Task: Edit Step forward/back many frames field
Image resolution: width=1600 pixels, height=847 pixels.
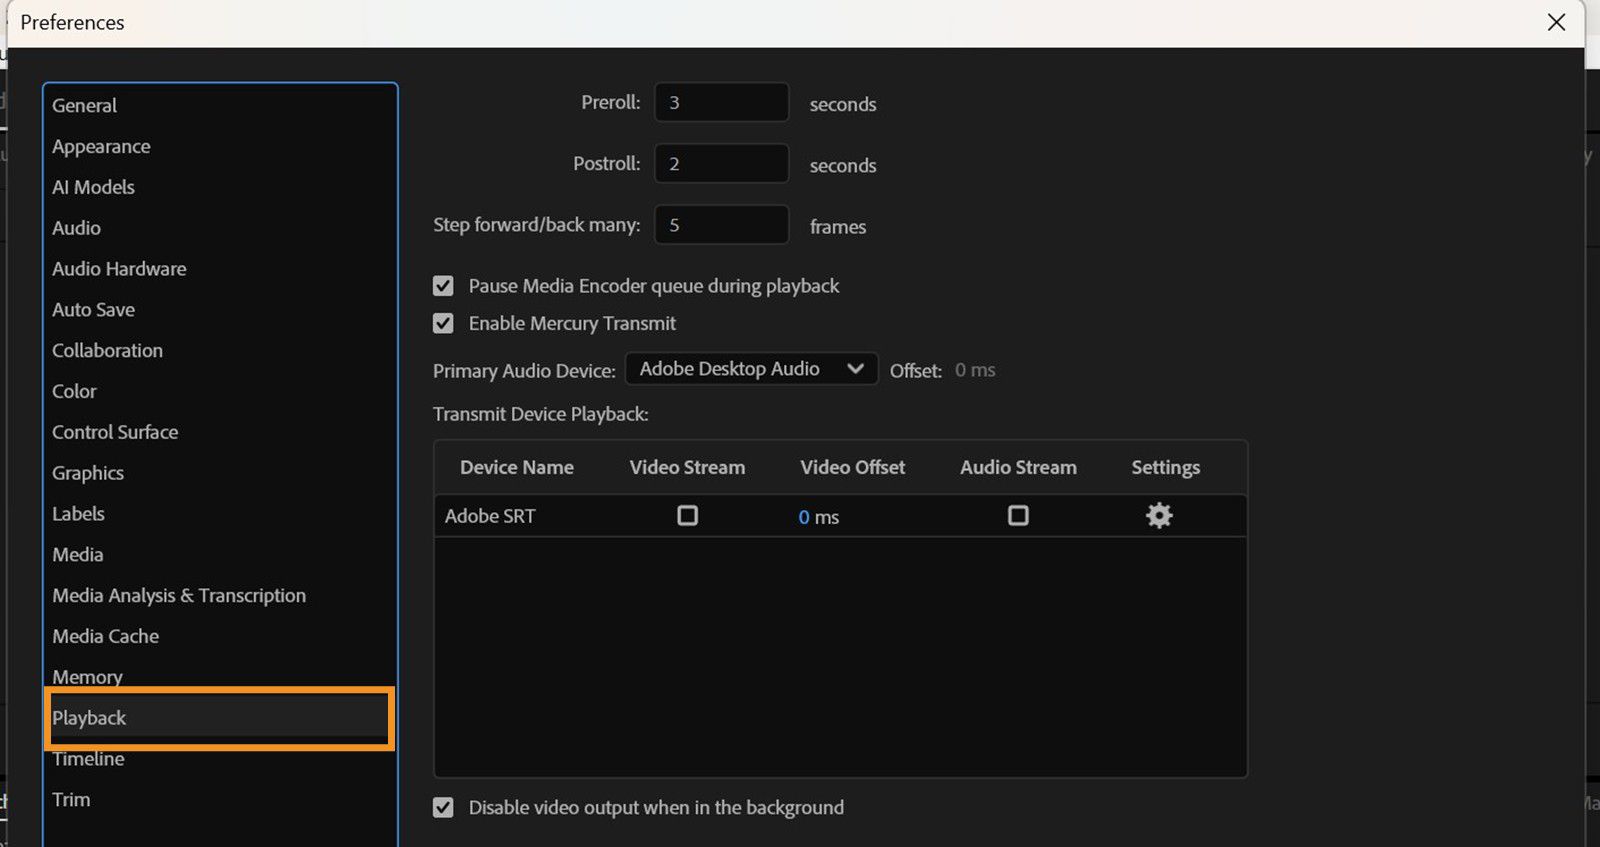Action: [721, 225]
